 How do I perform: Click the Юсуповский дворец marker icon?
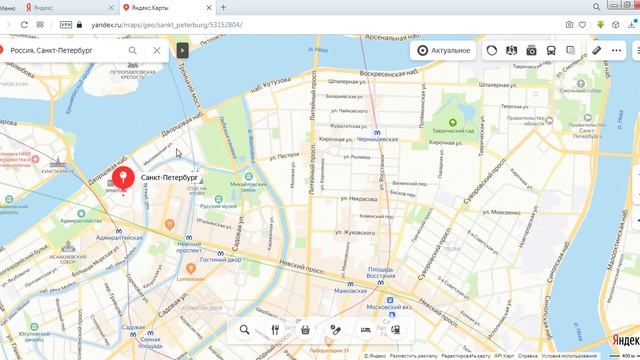[x=34, y=327]
